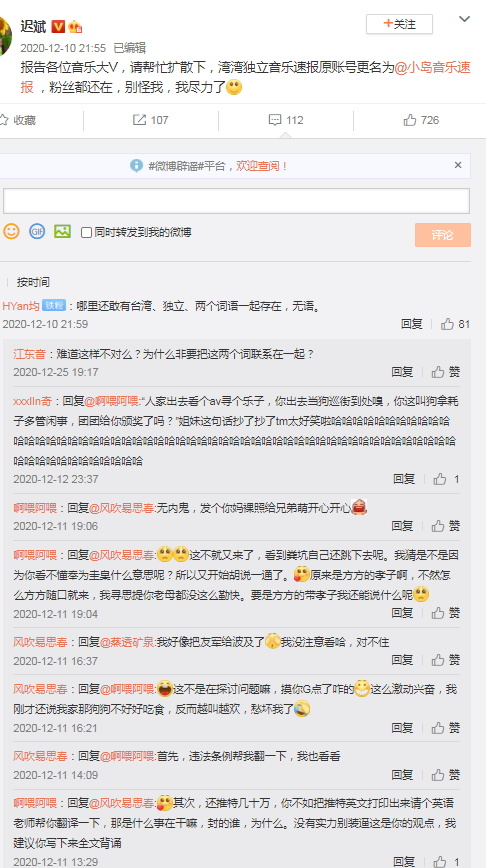Viewport: 486px width, 868px height.
Task: Close the 微博辟谣 notification banner
Action: (458, 165)
